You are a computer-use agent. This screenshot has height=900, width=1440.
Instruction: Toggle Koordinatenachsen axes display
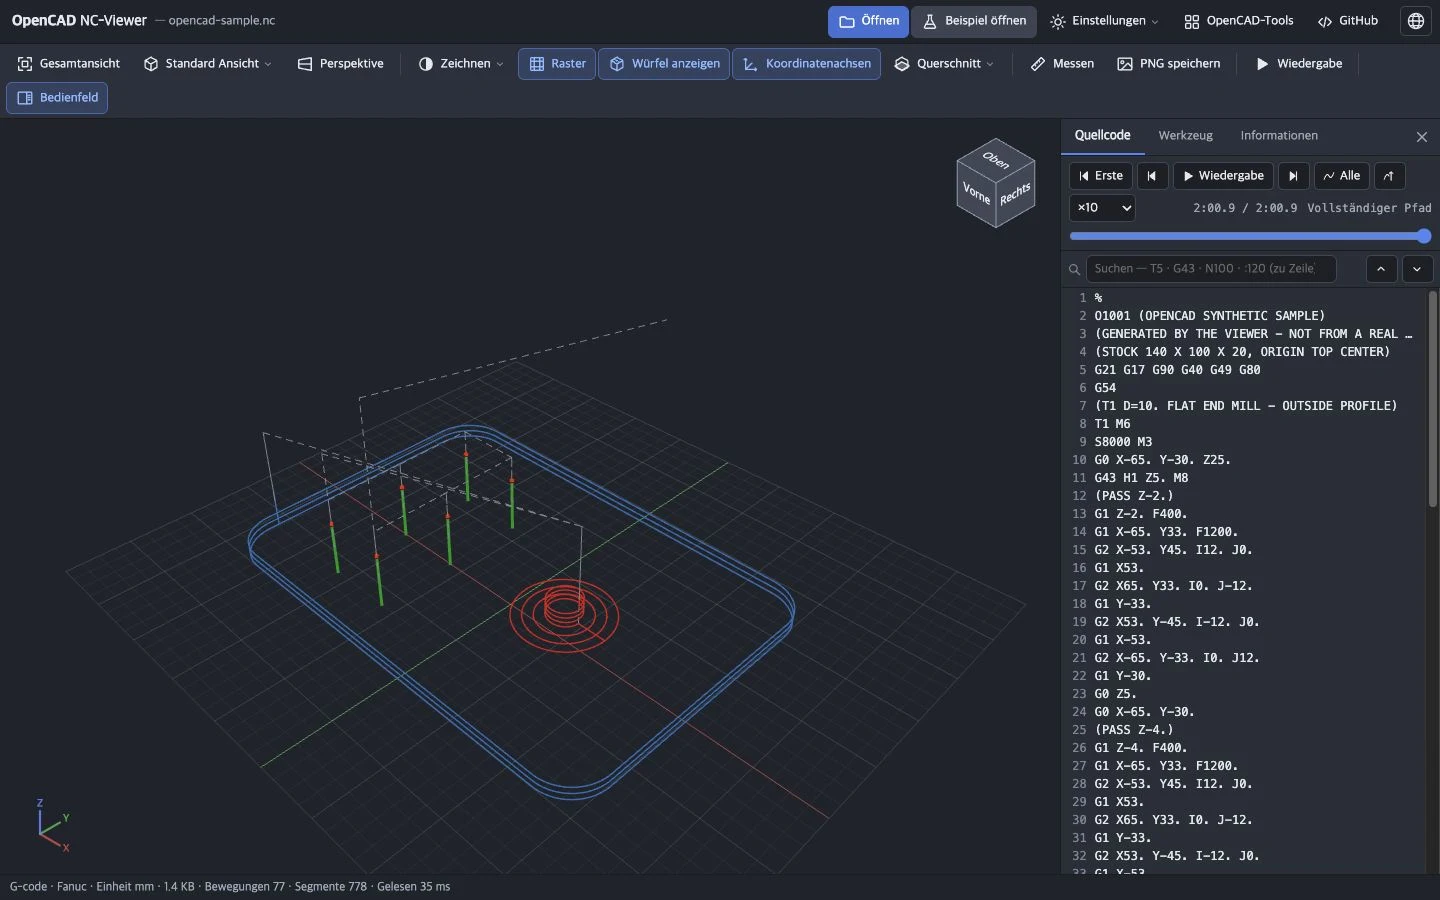pyautogui.click(x=806, y=64)
